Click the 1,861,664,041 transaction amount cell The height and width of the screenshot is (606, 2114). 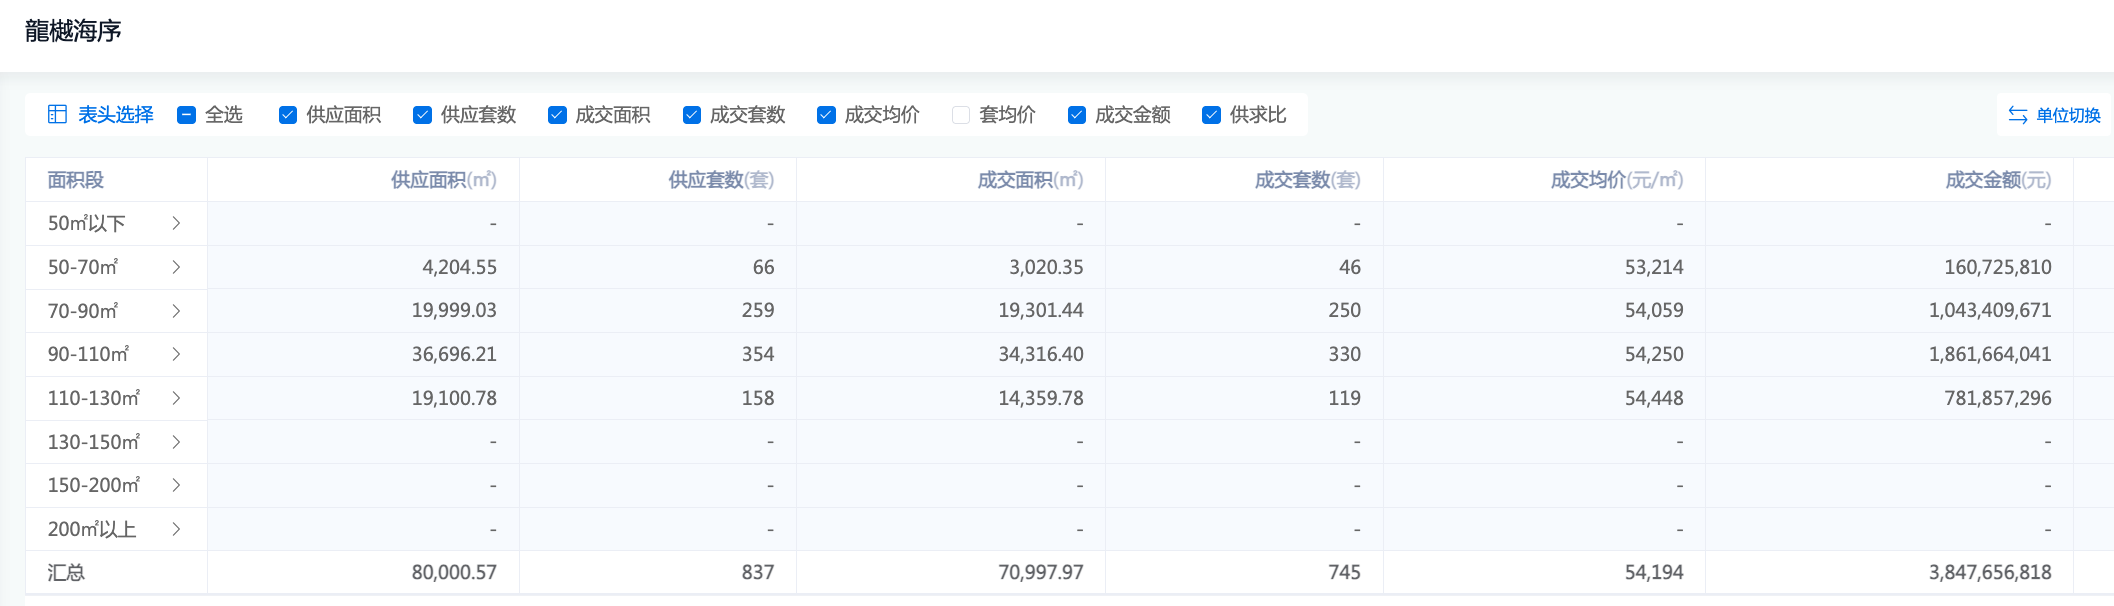tap(1990, 354)
